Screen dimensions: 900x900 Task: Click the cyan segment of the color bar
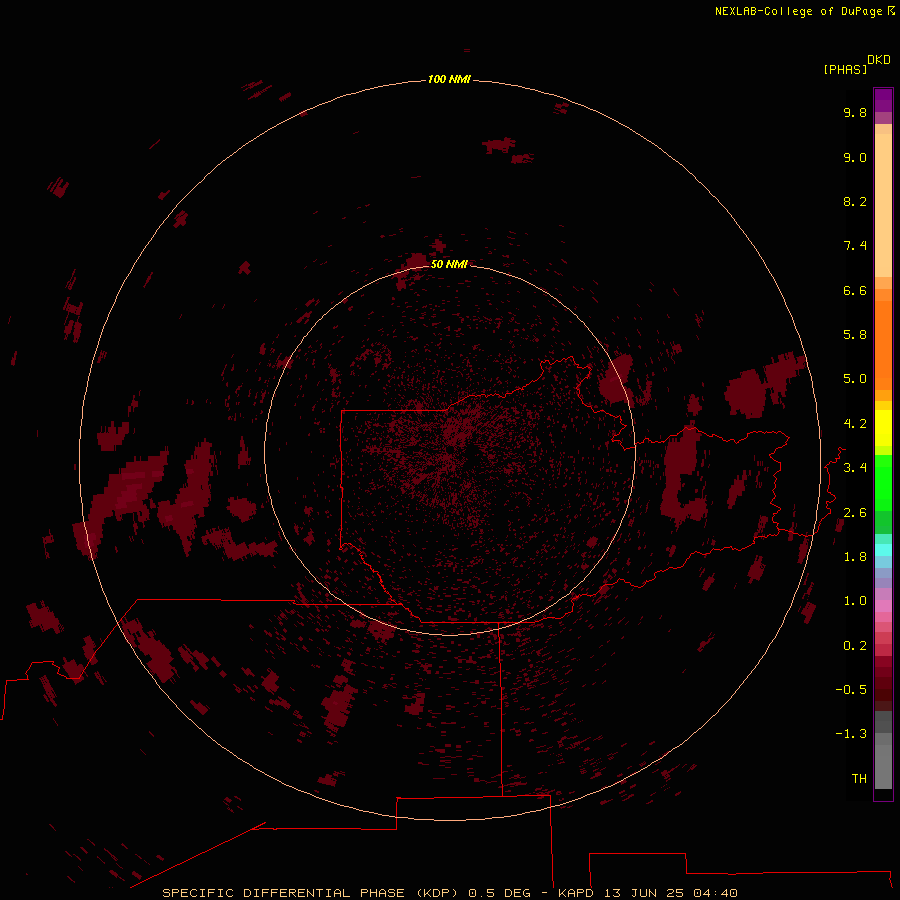tap(883, 550)
